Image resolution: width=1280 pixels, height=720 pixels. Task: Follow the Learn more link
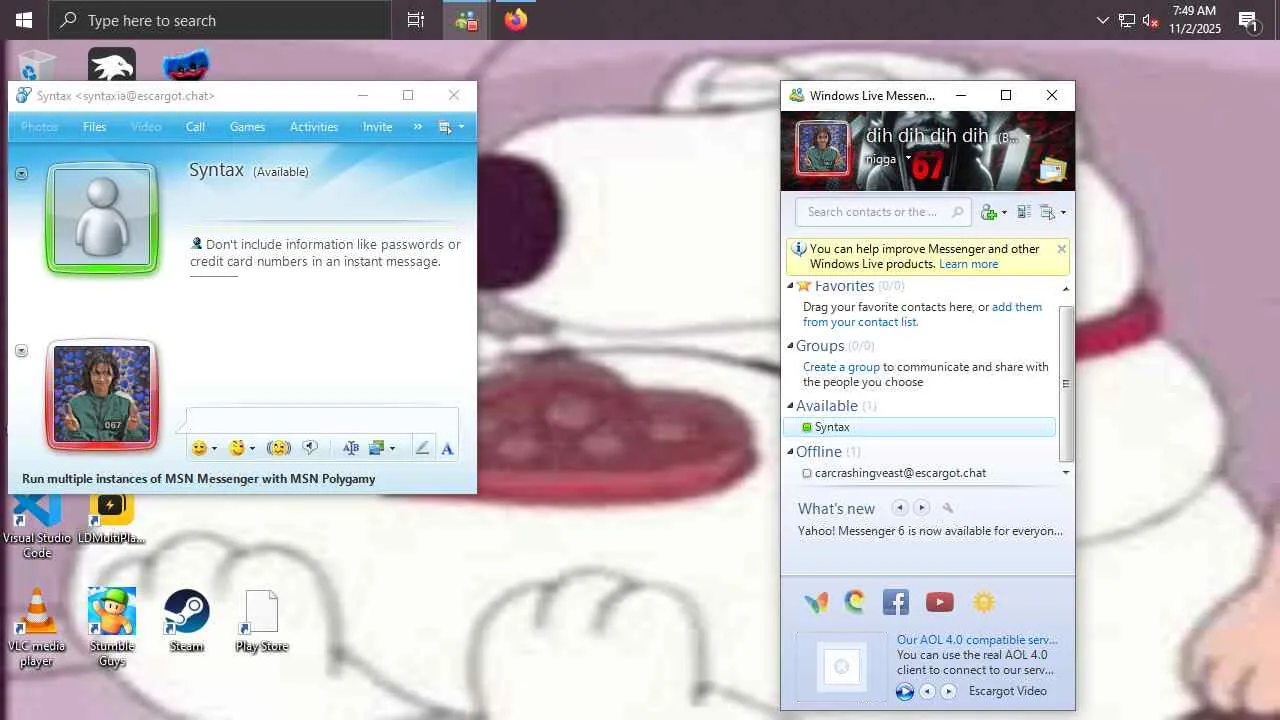coord(969,264)
